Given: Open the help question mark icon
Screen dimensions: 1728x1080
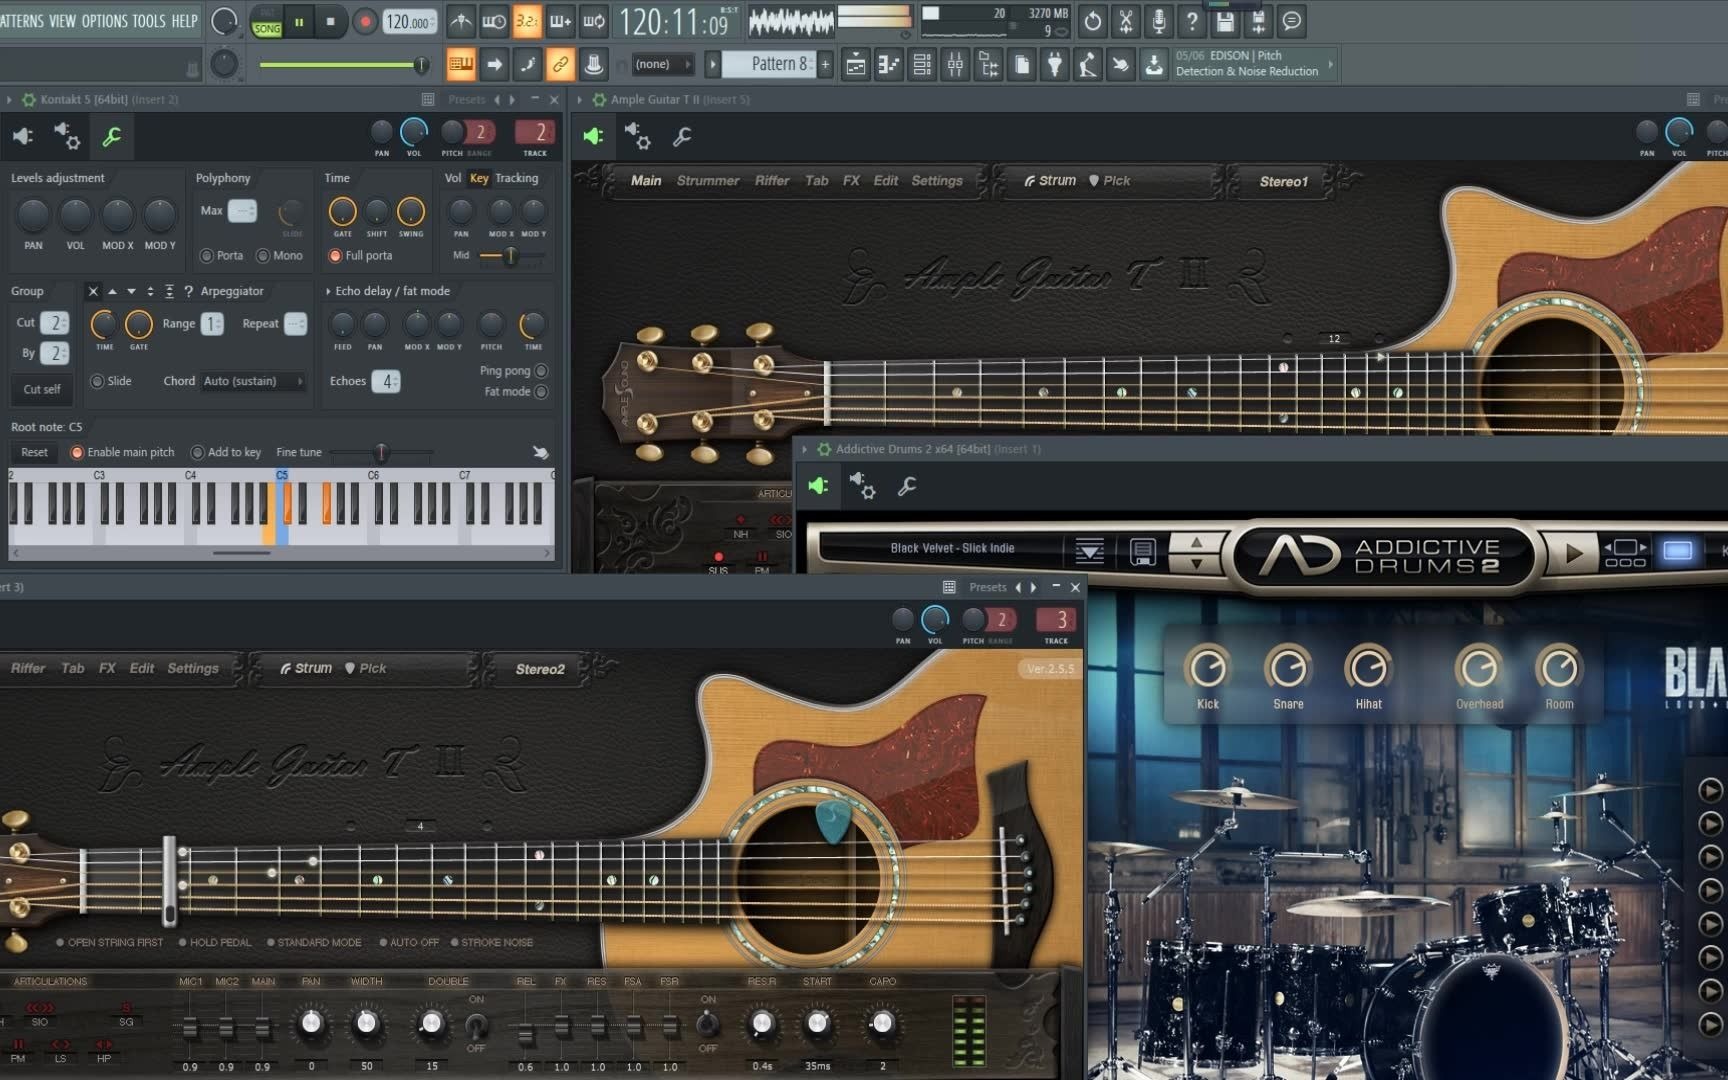Looking at the screenshot, I should tap(1192, 21).
